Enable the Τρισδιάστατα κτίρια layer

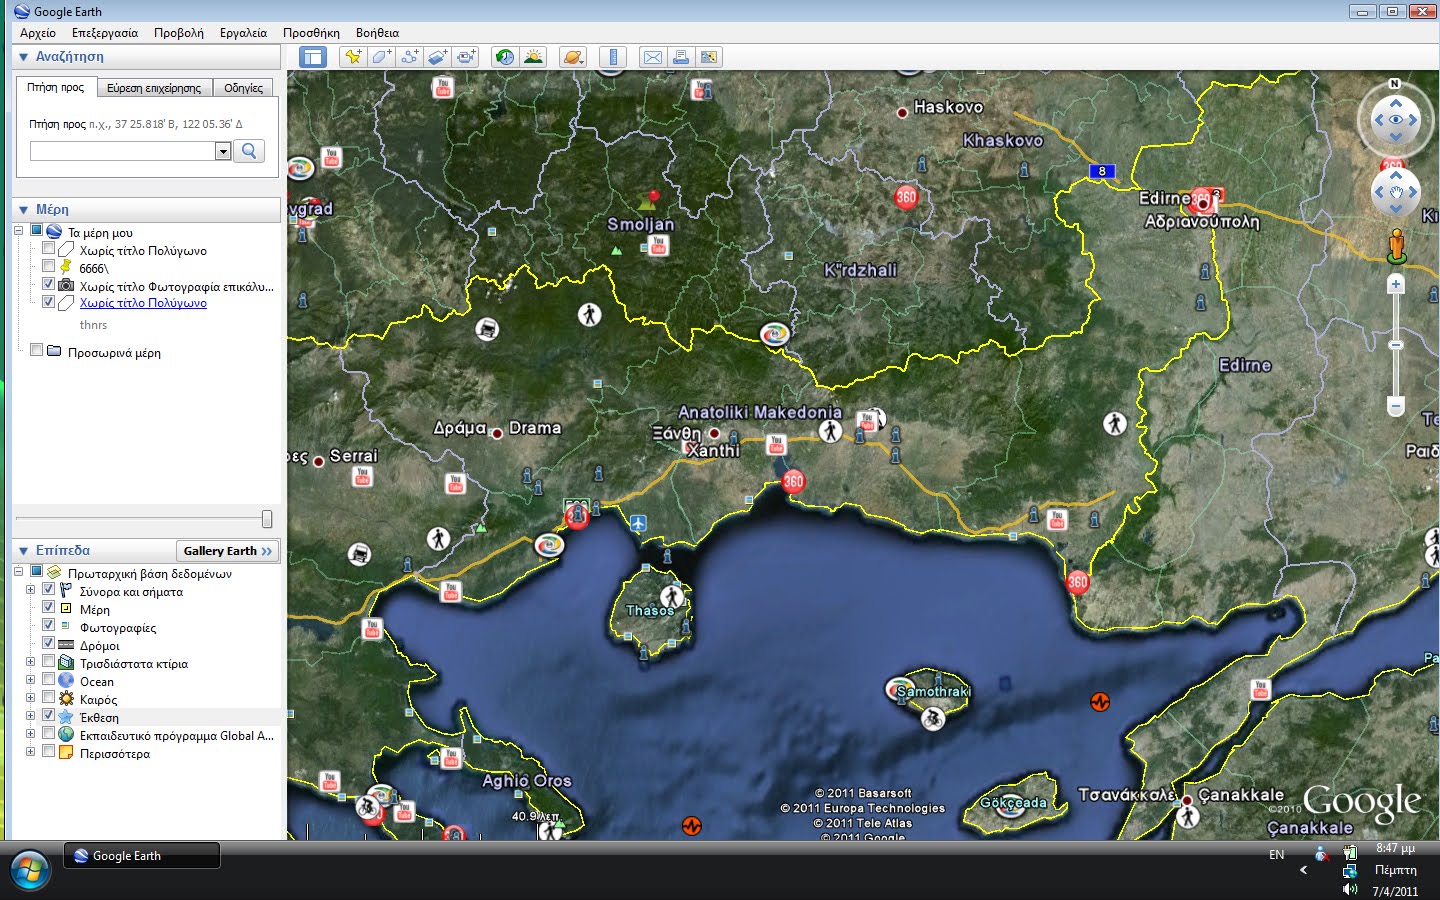48,661
